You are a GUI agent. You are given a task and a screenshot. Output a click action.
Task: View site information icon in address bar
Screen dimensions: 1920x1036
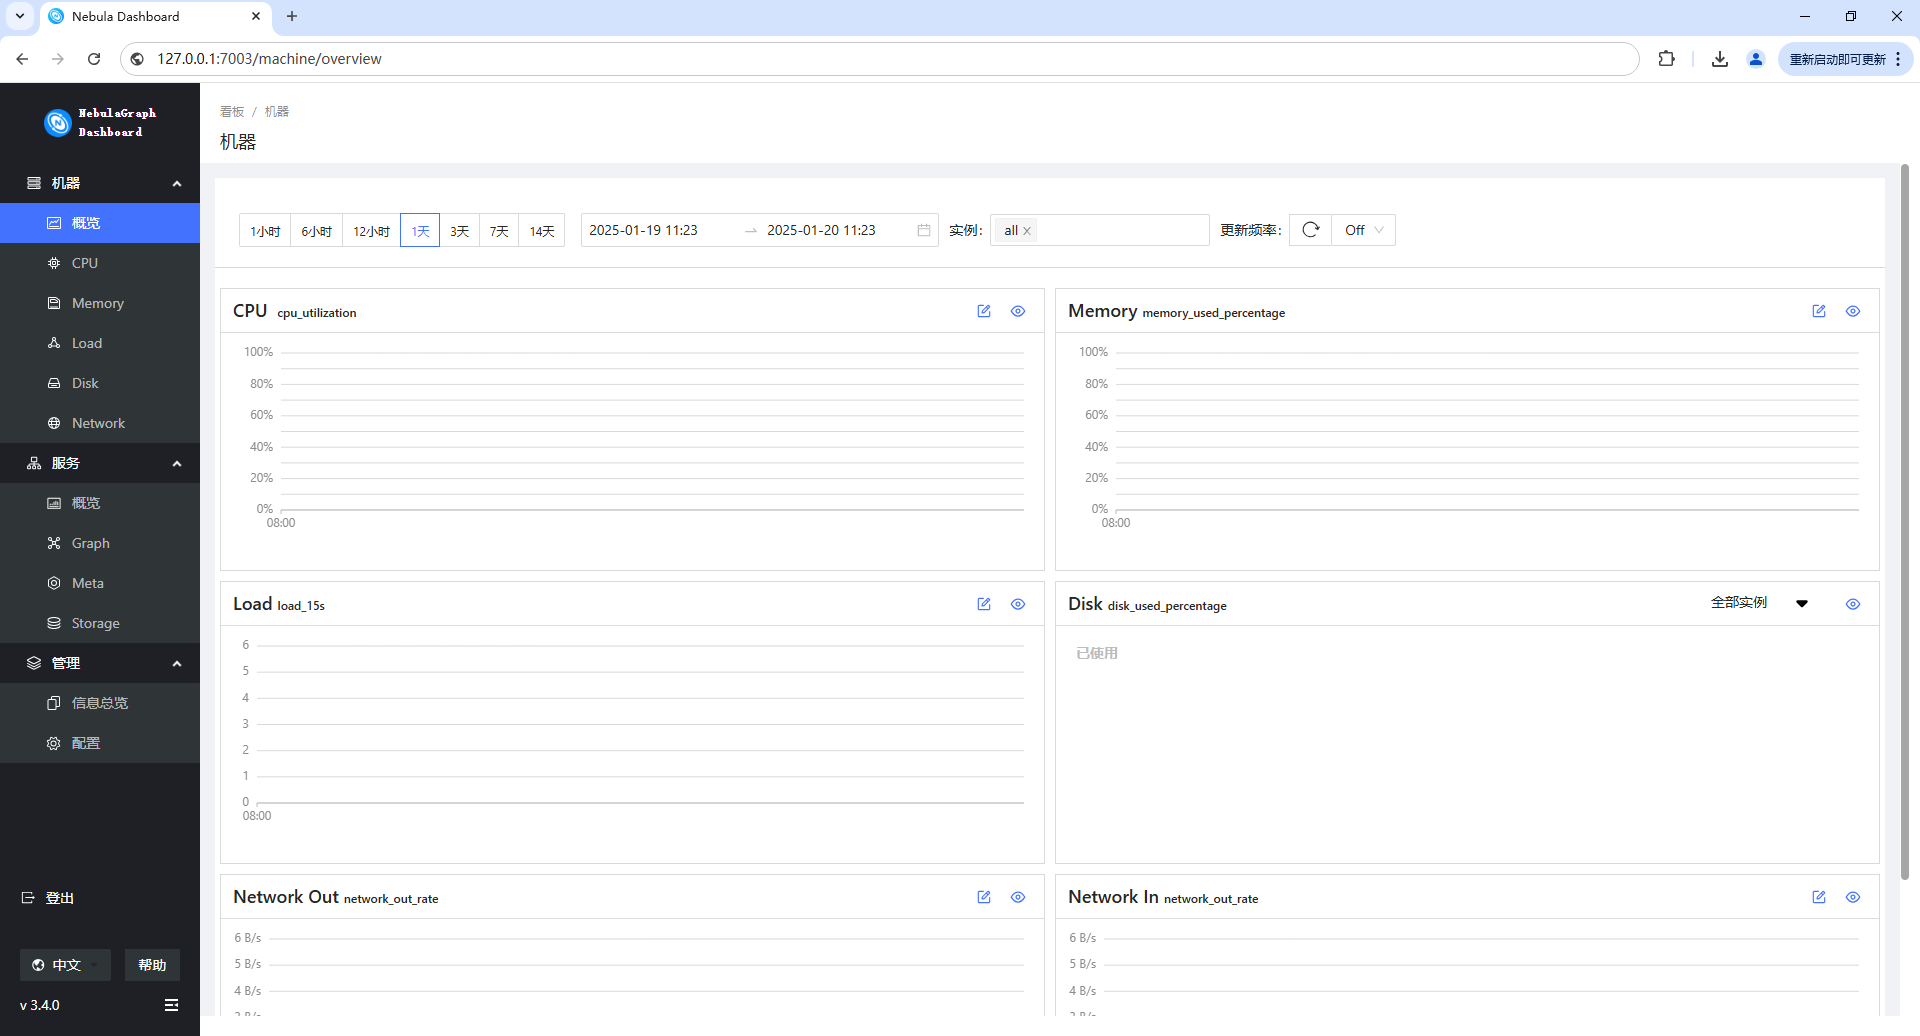[x=138, y=59]
